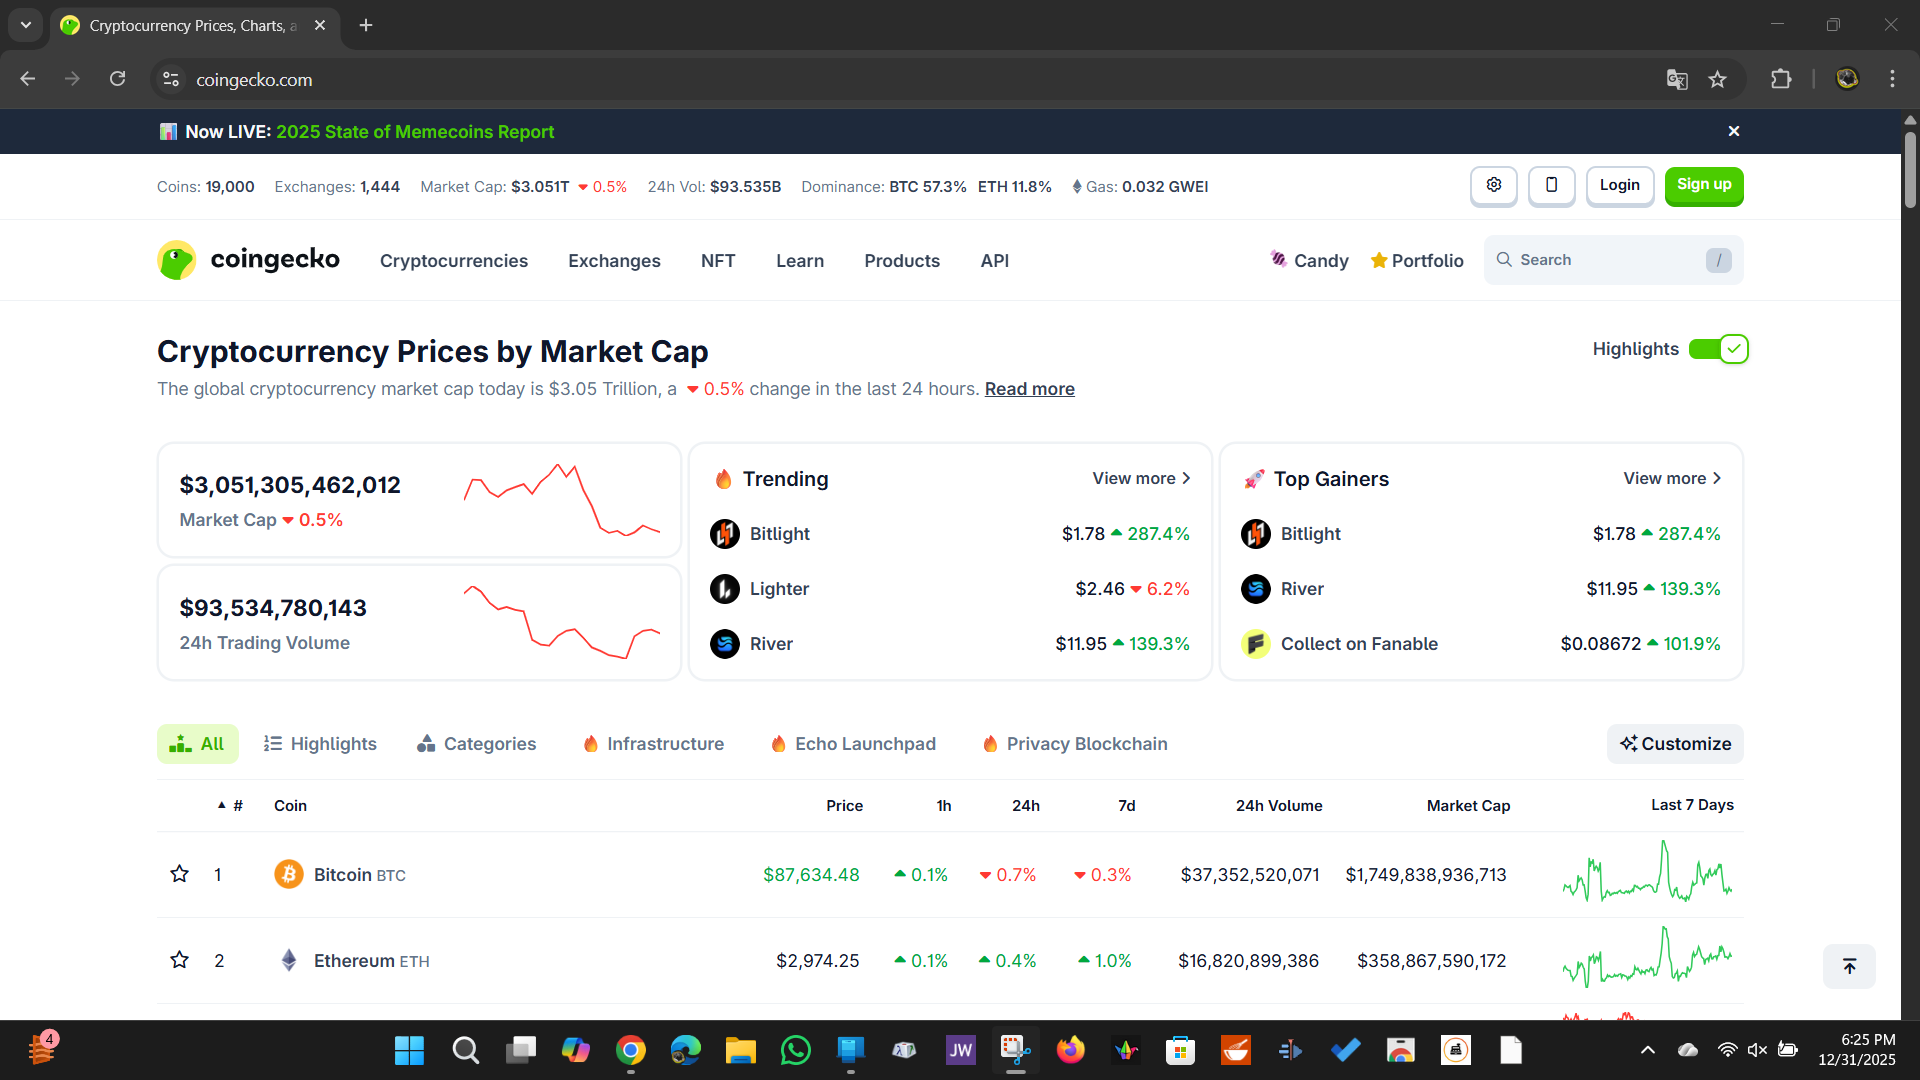Select the Privacy Blockchain tab
The height and width of the screenshot is (1080, 1920).
click(x=1075, y=744)
